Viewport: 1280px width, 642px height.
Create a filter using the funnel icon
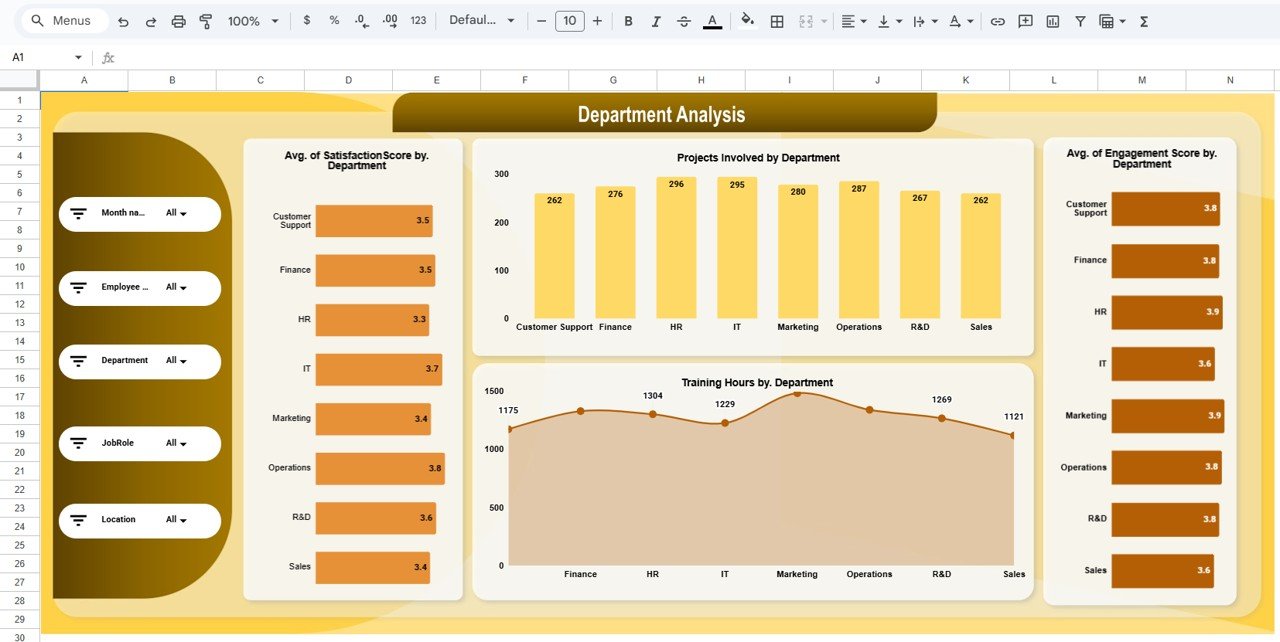pyautogui.click(x=1079, y=20)
